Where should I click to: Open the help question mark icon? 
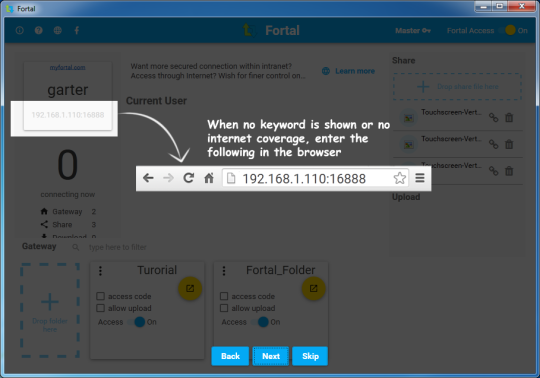click(x=39, y=30)
